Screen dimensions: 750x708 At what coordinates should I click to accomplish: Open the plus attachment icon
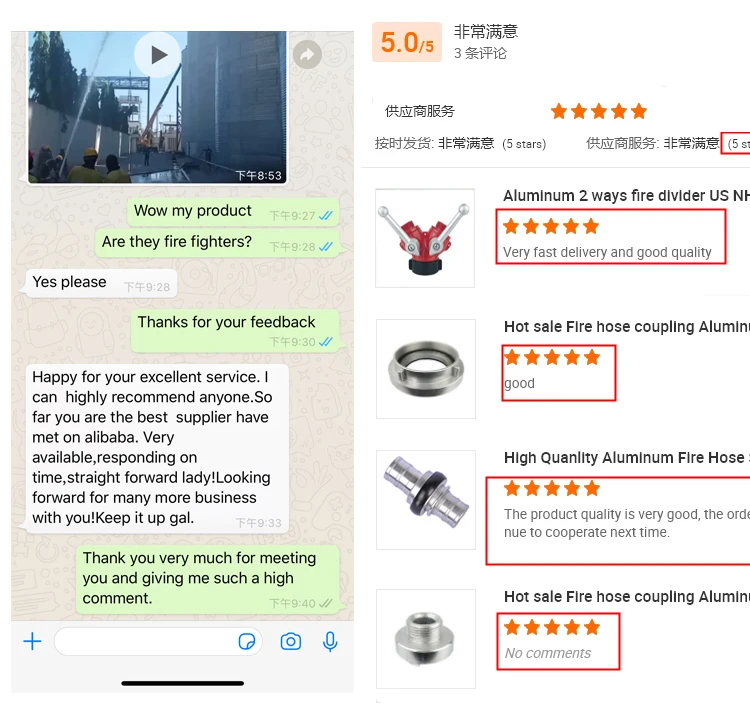pyautogui.click(x=33, y=641)
